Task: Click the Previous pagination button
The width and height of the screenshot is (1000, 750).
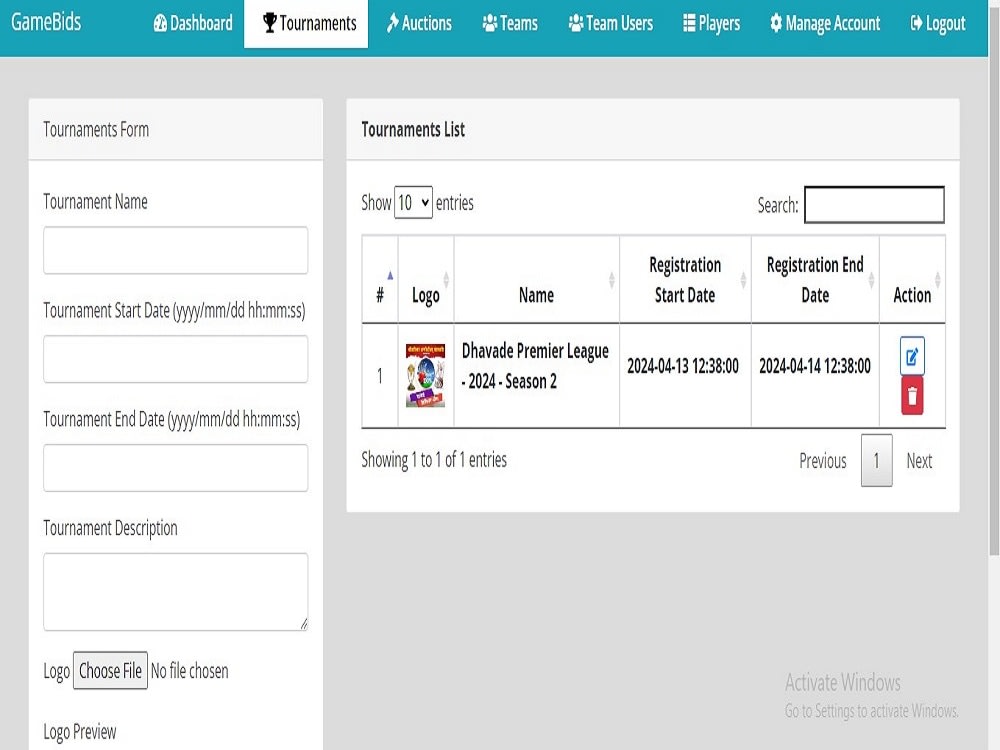Action: click(823, 460)
